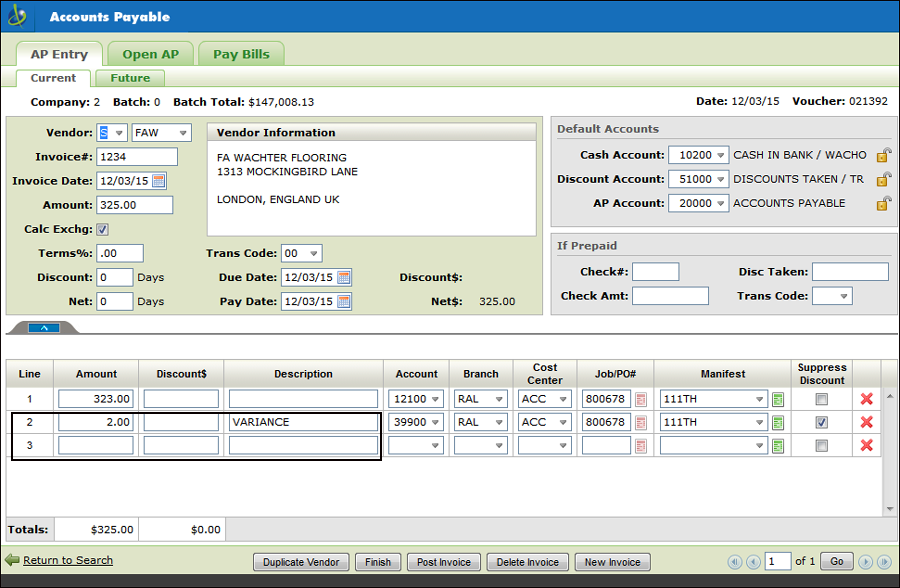Click green manifest icon on line 1
900x588 pixels.
(778, 399)
